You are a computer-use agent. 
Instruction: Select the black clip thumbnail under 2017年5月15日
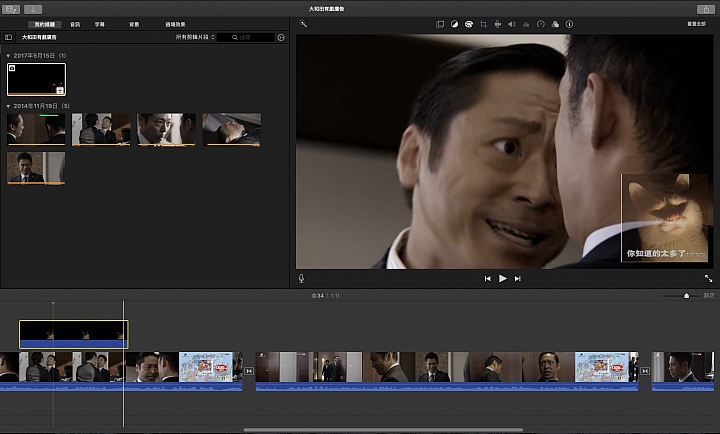(36, 79)
